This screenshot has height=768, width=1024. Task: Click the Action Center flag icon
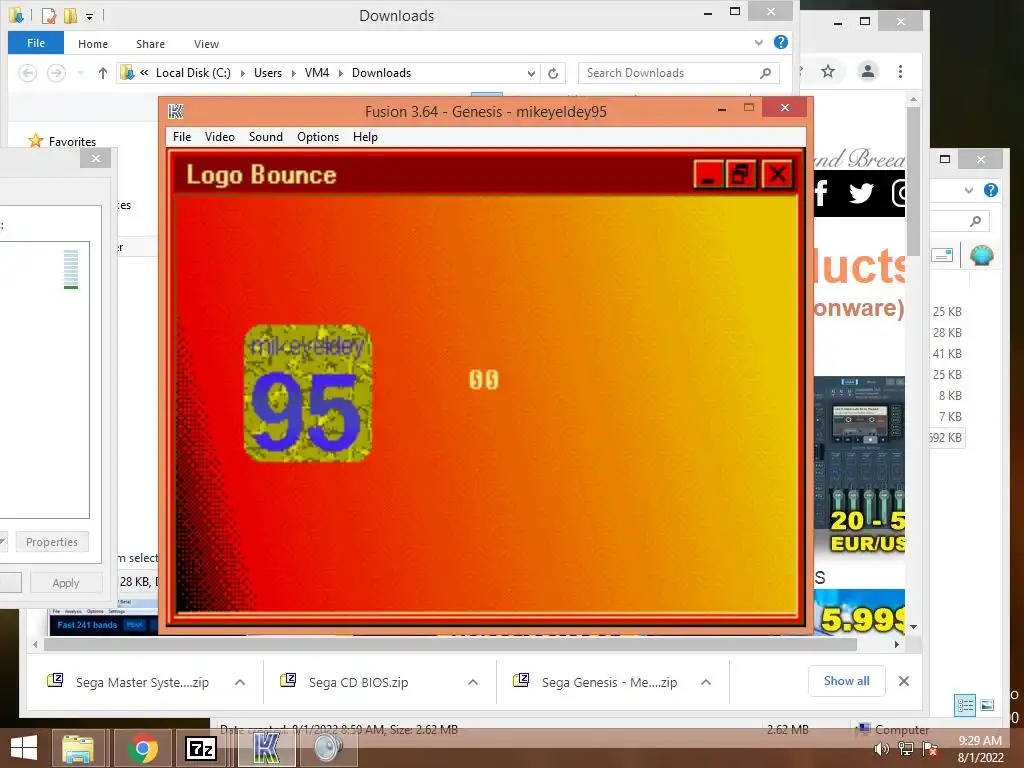(930, 749)
